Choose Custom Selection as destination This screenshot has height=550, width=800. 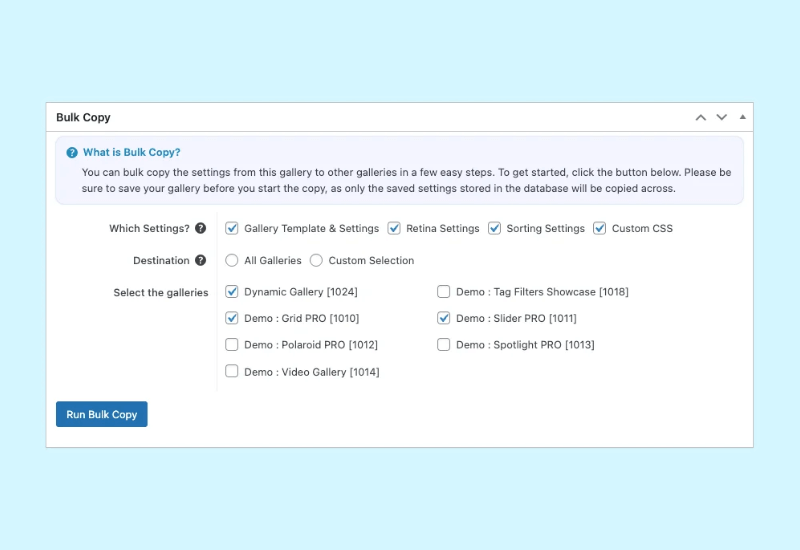(316, 260)
